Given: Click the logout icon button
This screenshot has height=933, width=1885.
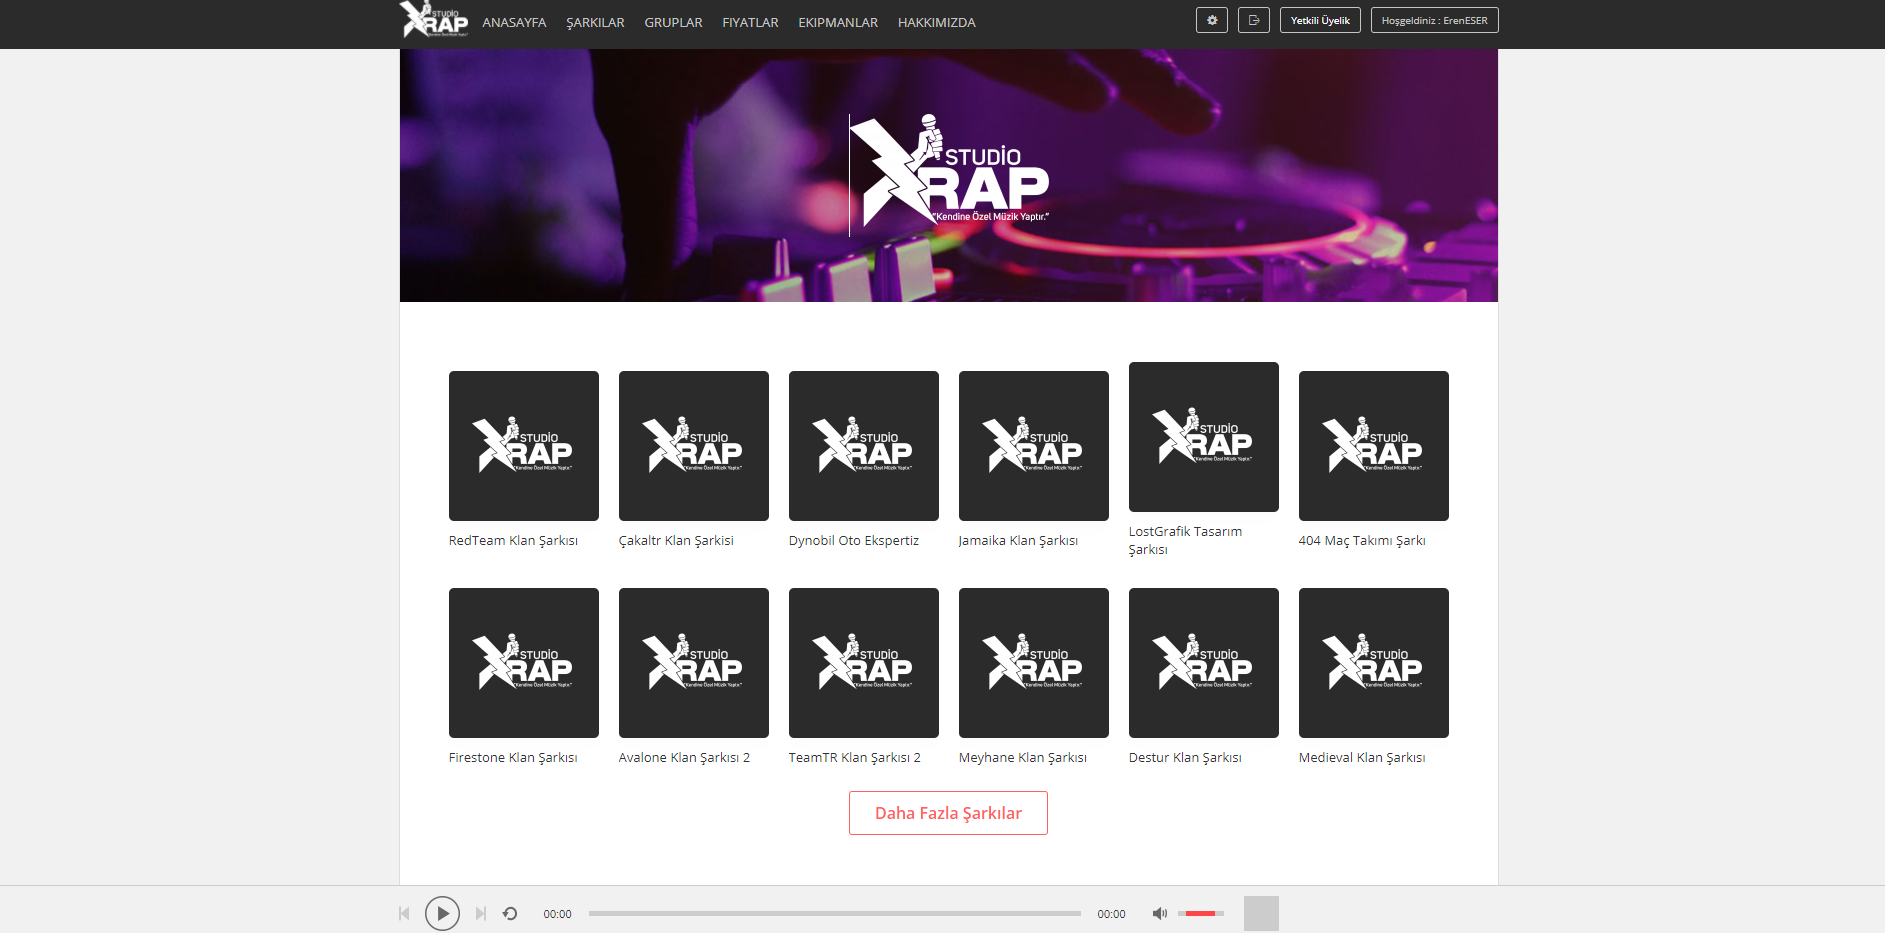Looking at the screenshot, I should [x=1253, y=20].
